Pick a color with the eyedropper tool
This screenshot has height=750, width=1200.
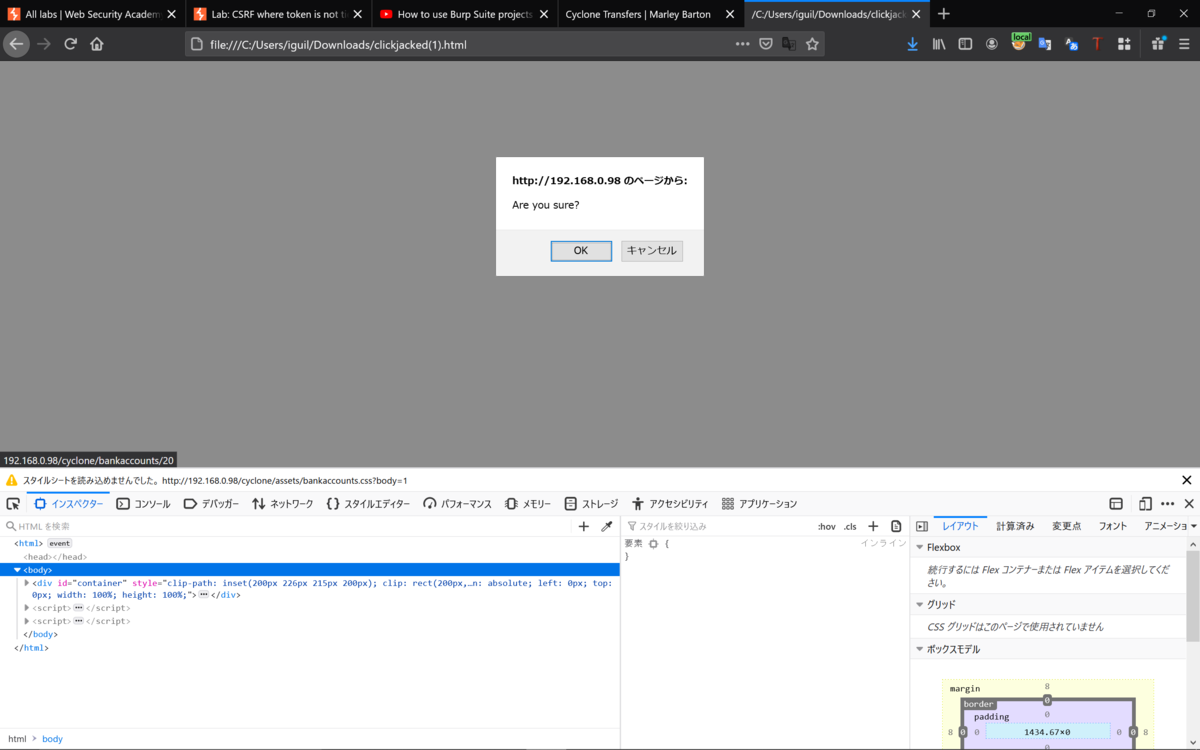coord(606,526)
